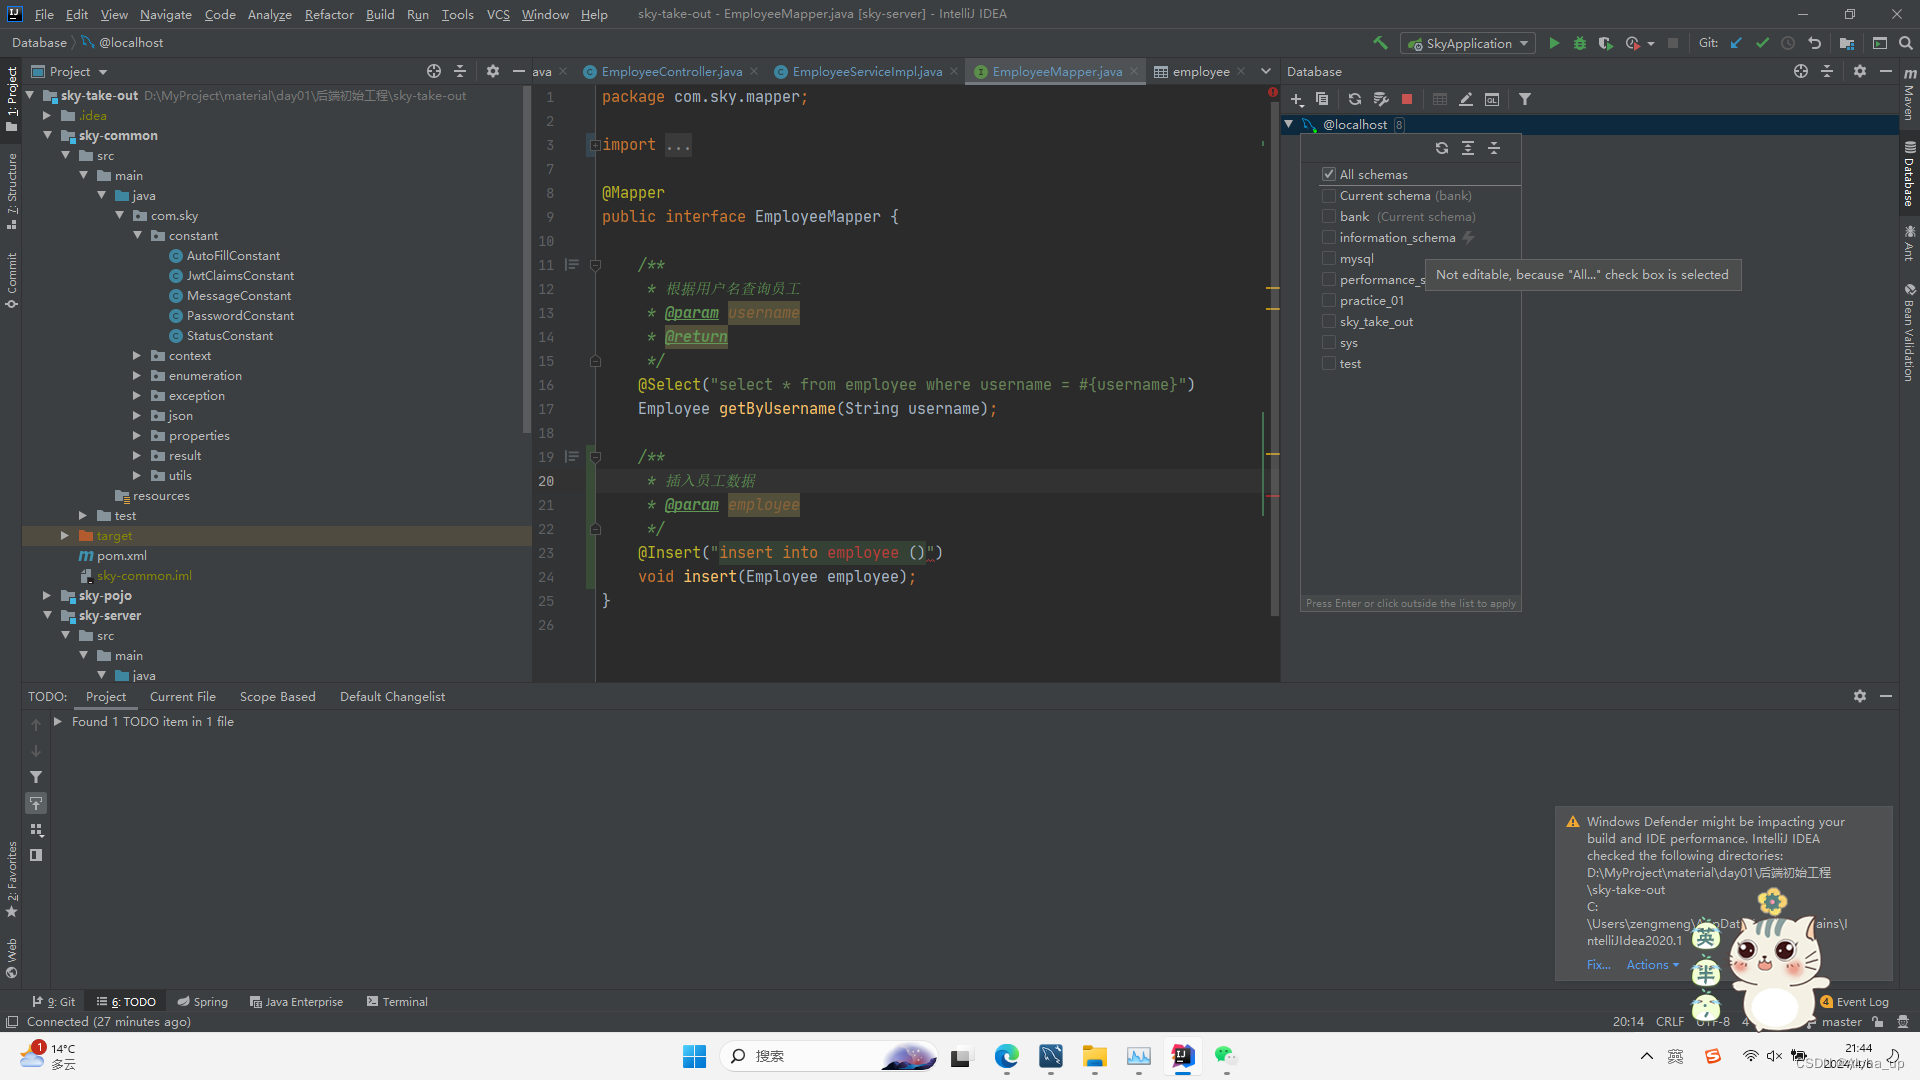
Task: Collapse the @localhost data source node
Action: [x=1289, y=124]
